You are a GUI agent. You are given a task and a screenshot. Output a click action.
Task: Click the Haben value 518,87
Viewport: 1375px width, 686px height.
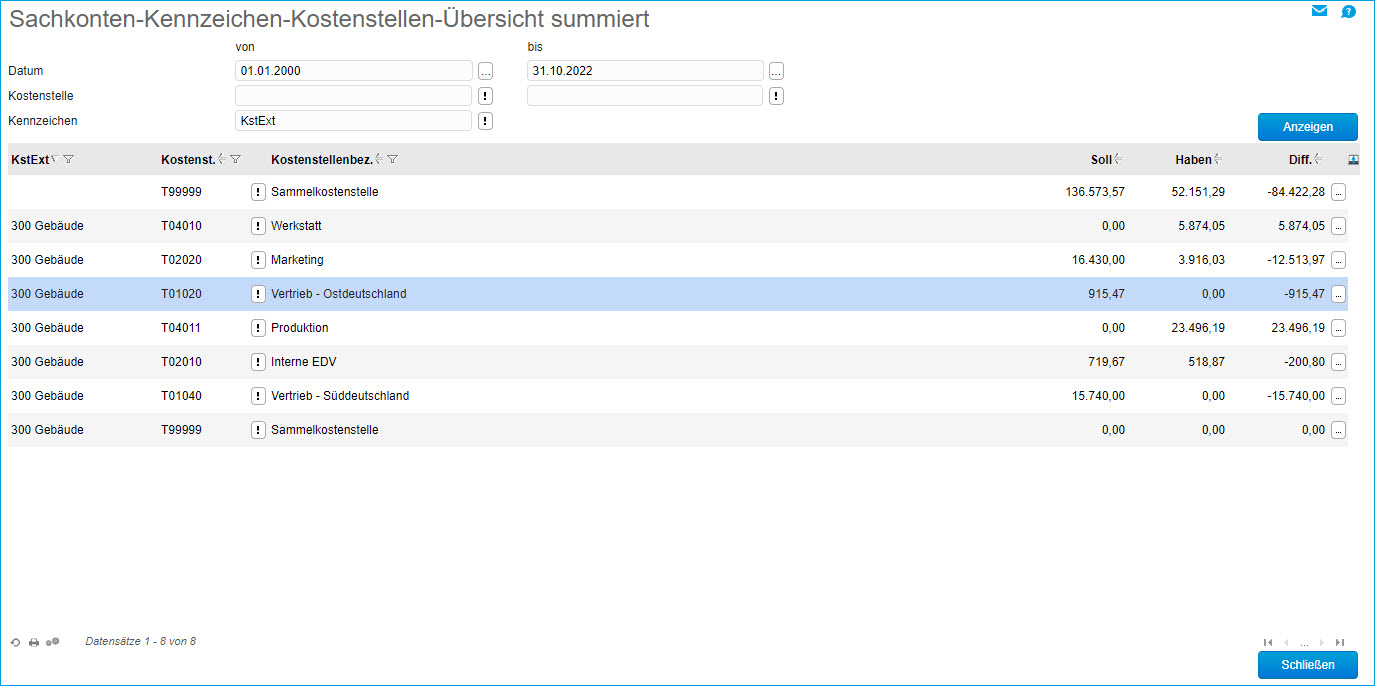coord(1206,362)
